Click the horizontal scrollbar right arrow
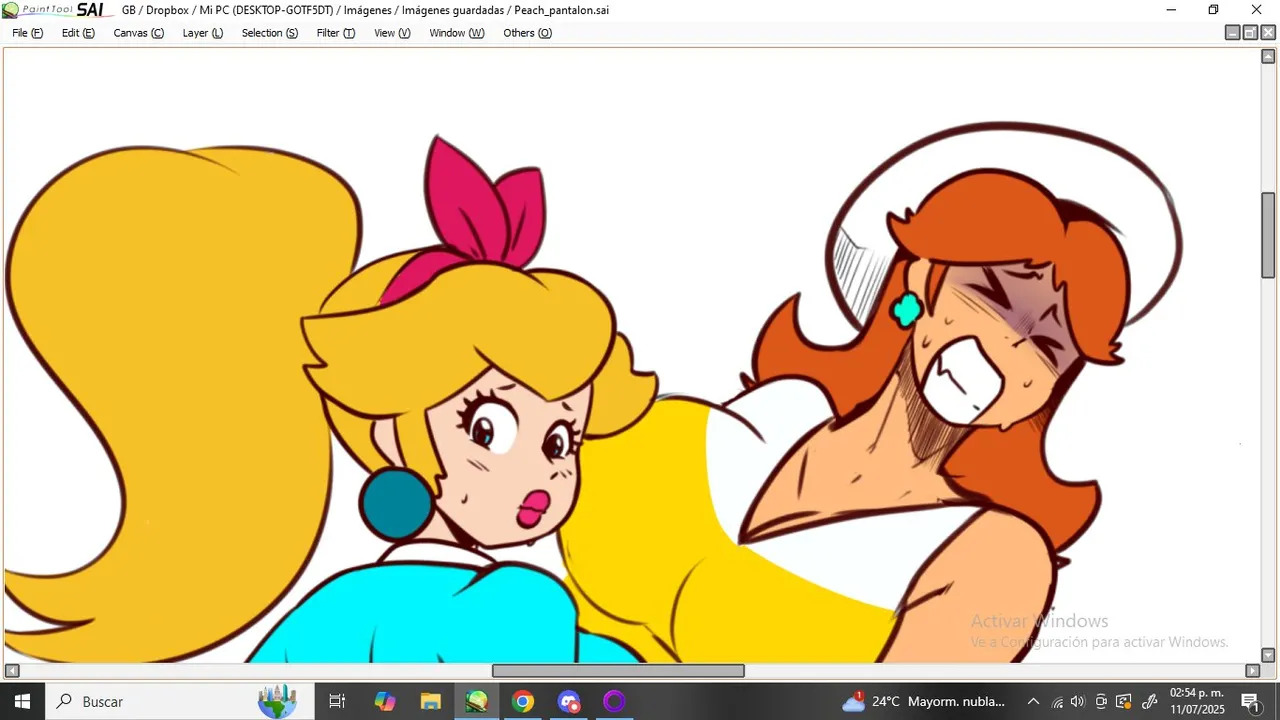Viewport: 1280px width, 720px height. point(1252,671)
